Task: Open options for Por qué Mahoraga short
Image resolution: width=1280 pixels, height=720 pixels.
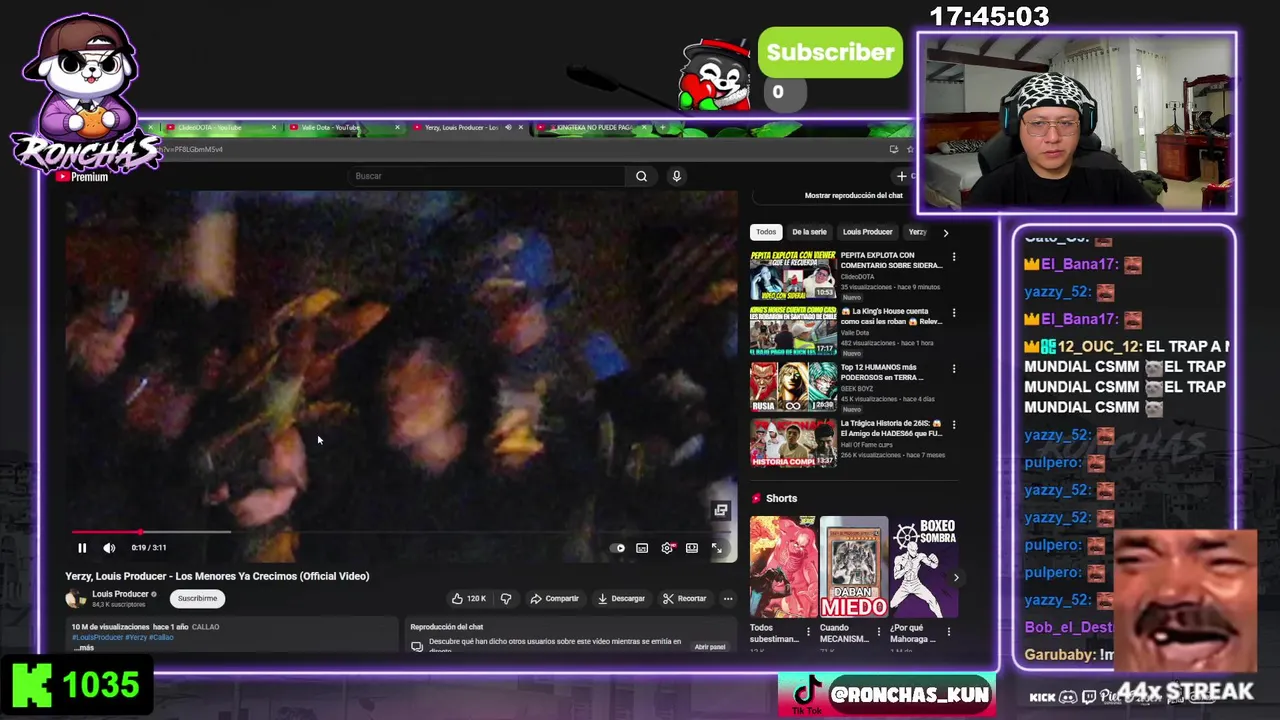Action: tap(948, 632)
